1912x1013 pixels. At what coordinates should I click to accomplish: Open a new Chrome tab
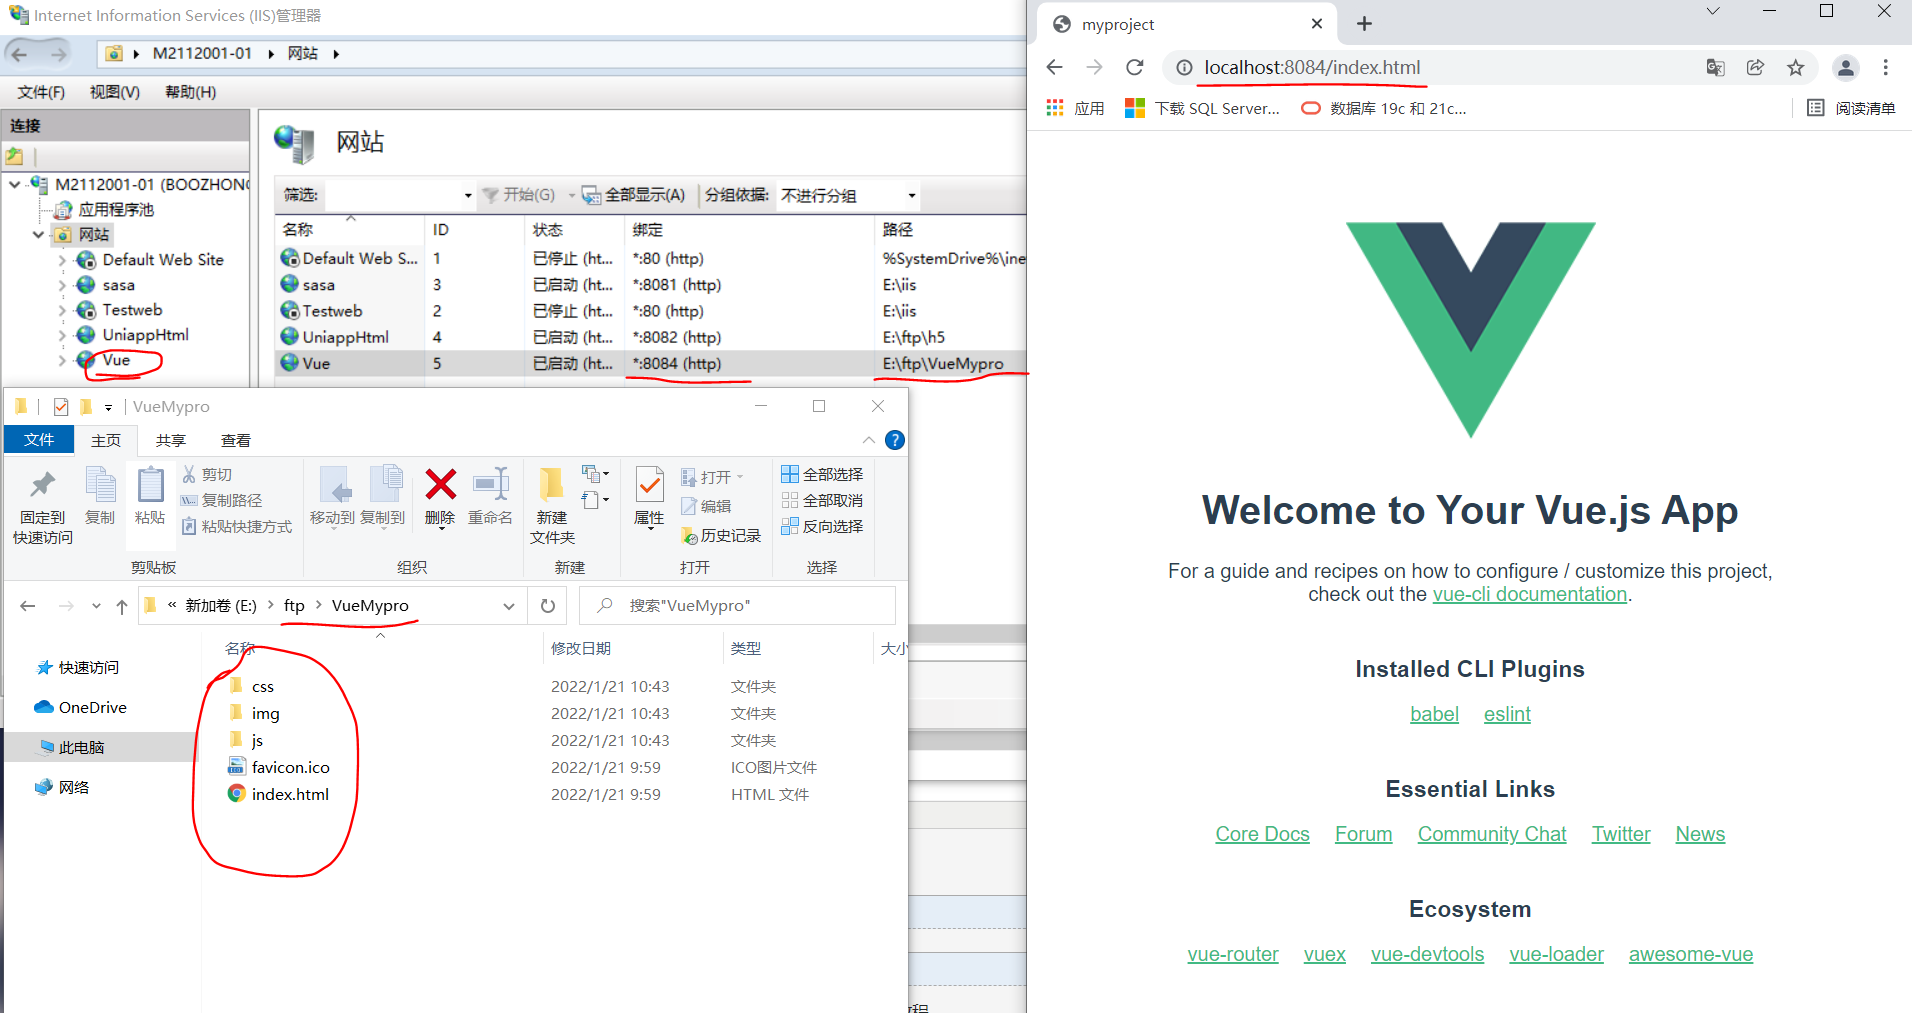(x=1364, y=24)
